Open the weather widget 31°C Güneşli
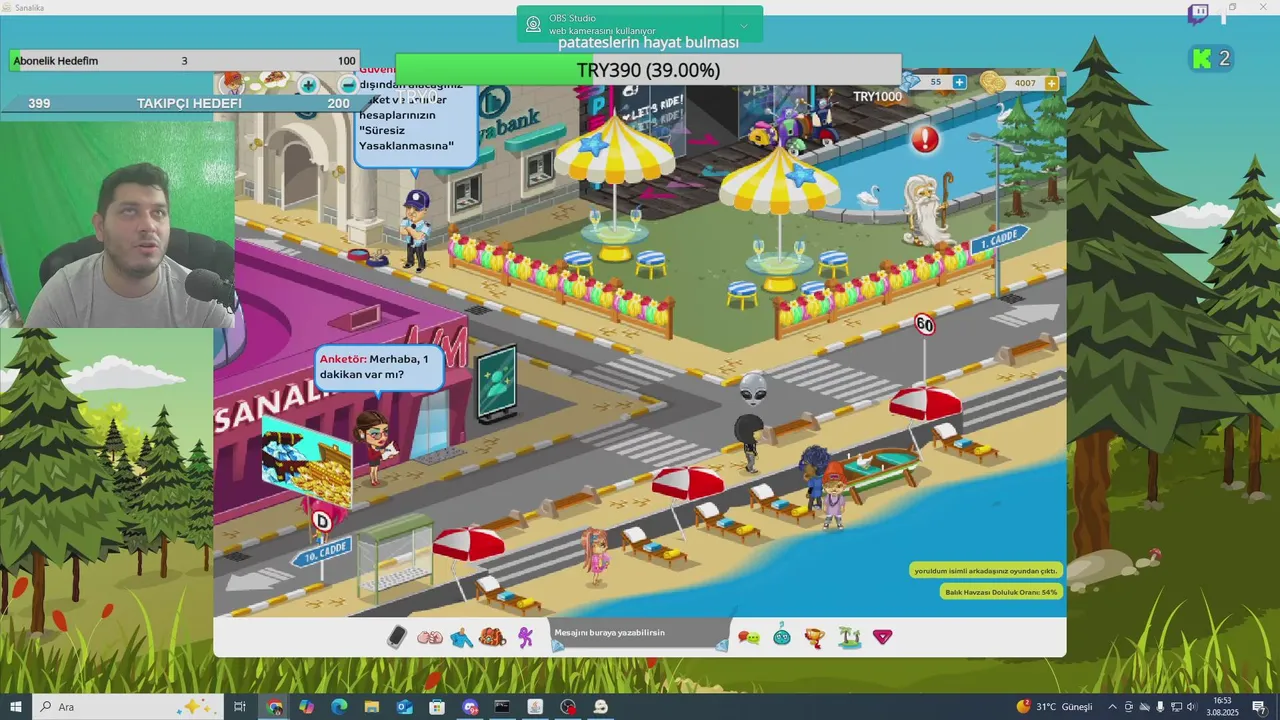This screenshot has height=720, width=1280. click(1054, 707)
